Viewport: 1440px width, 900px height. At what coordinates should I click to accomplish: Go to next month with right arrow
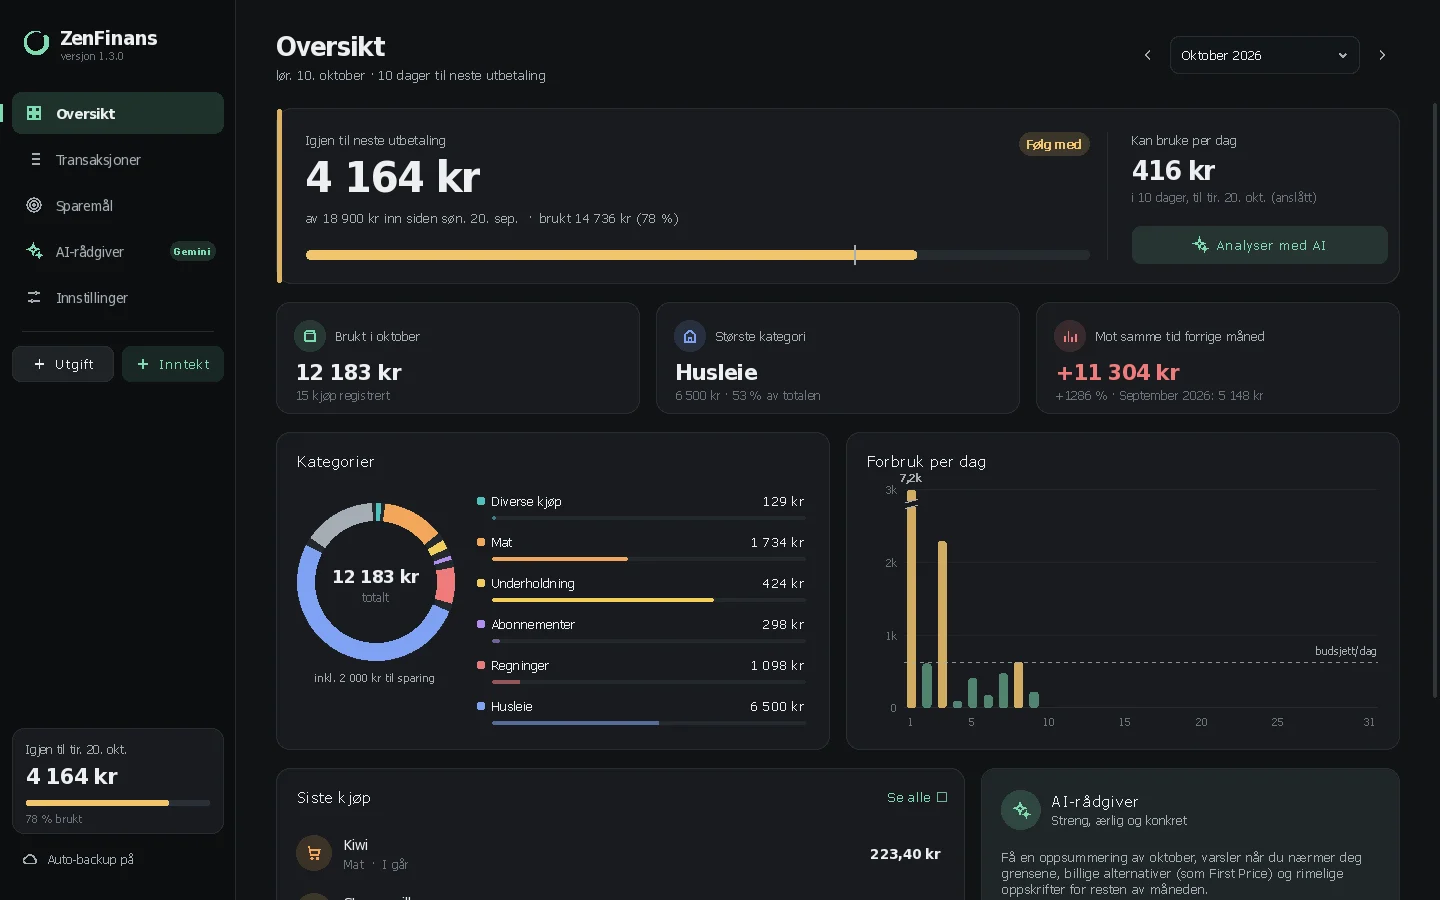[1382, 55]
